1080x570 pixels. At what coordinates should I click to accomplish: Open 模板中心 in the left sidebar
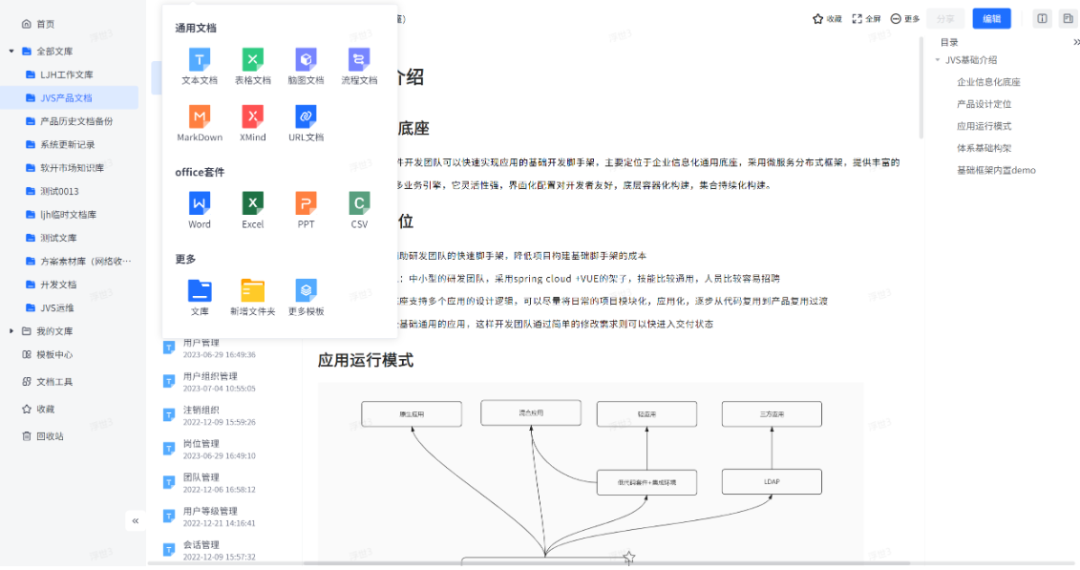(54, 355)
